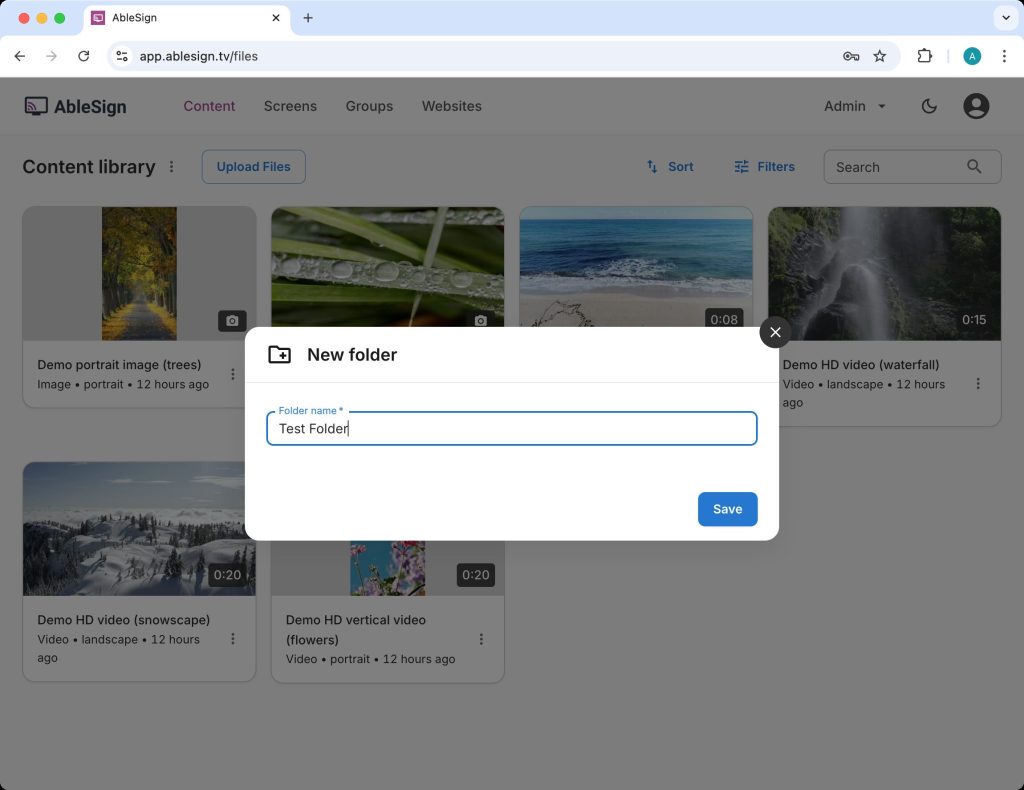This screenshot has width=1024, height=790.
Task: Open the Screens tab
Action: pyautogui.click(x=290, y=106)
